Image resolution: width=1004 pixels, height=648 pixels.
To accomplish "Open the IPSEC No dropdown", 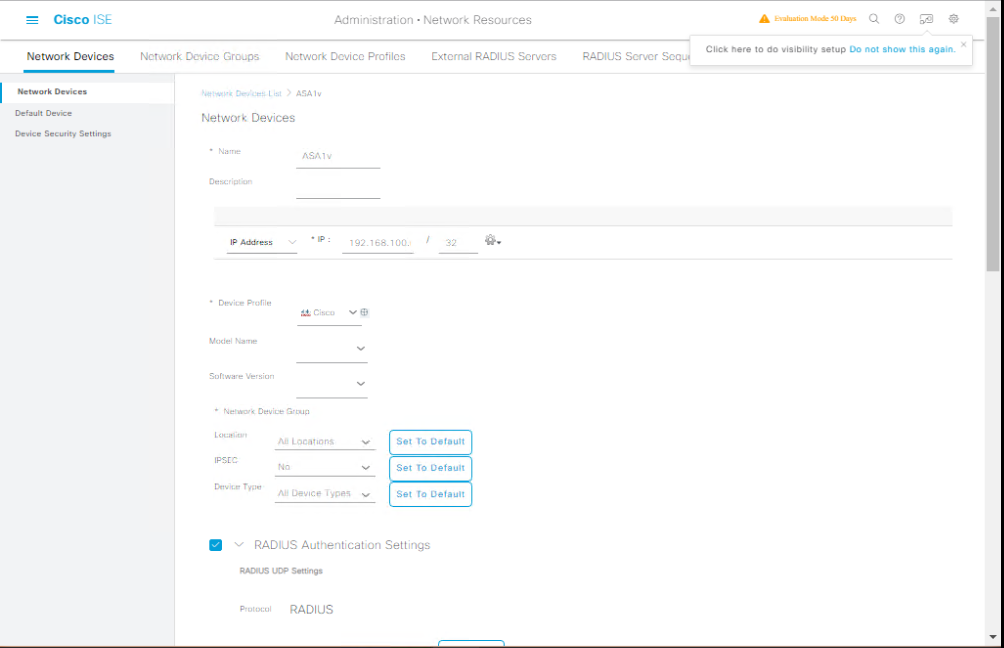I will [325, 467].
